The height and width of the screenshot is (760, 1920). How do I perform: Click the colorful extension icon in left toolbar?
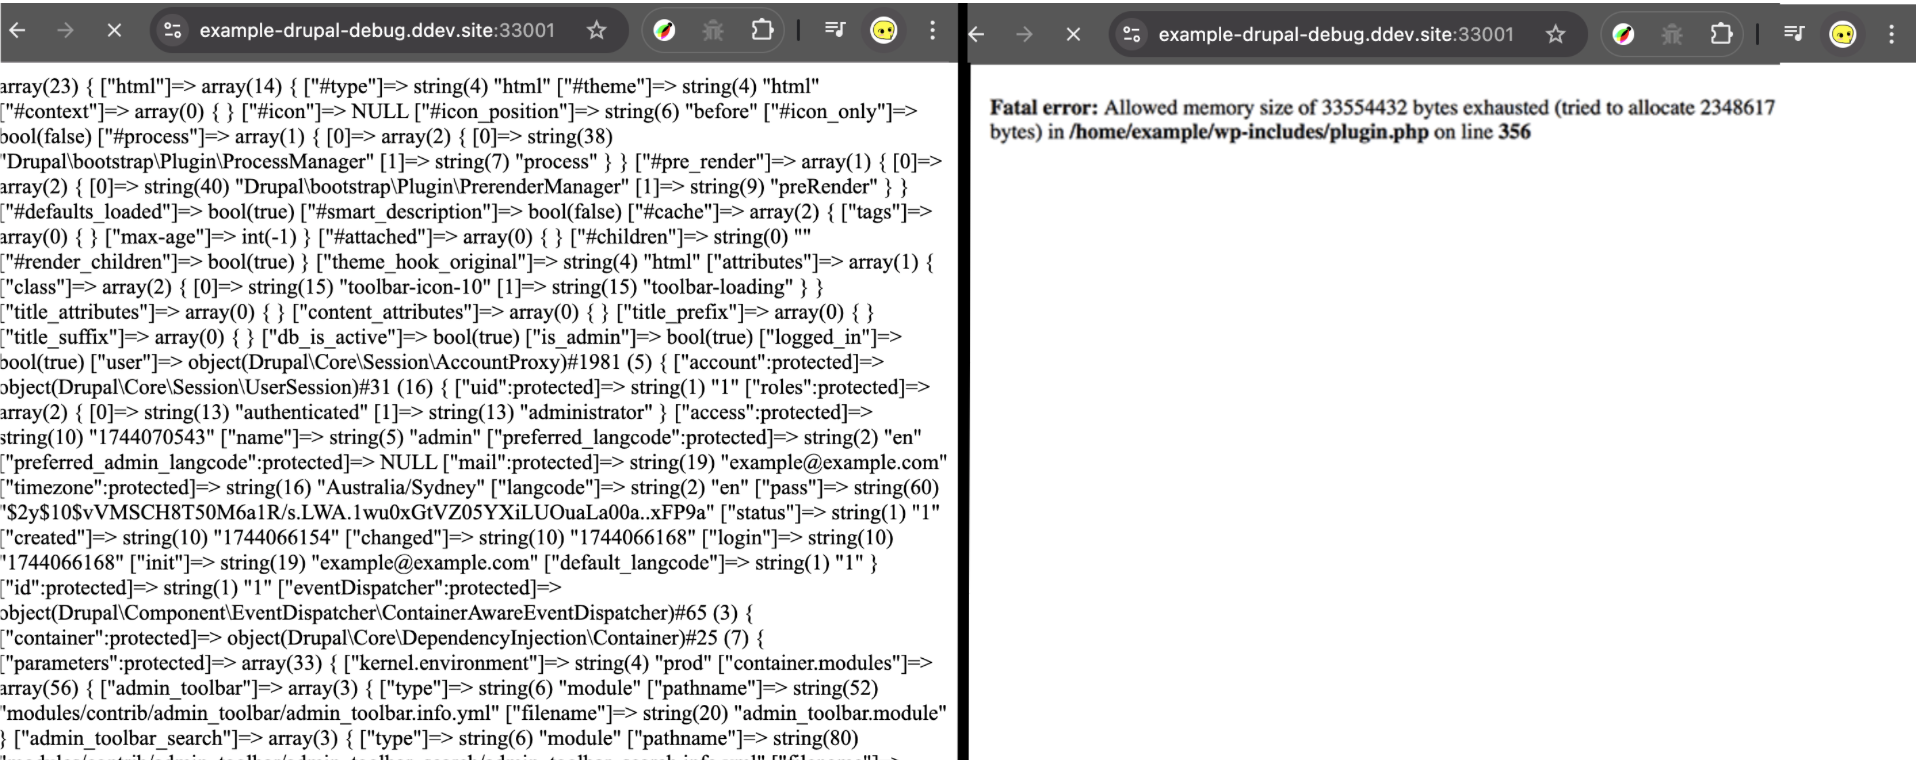663,31
